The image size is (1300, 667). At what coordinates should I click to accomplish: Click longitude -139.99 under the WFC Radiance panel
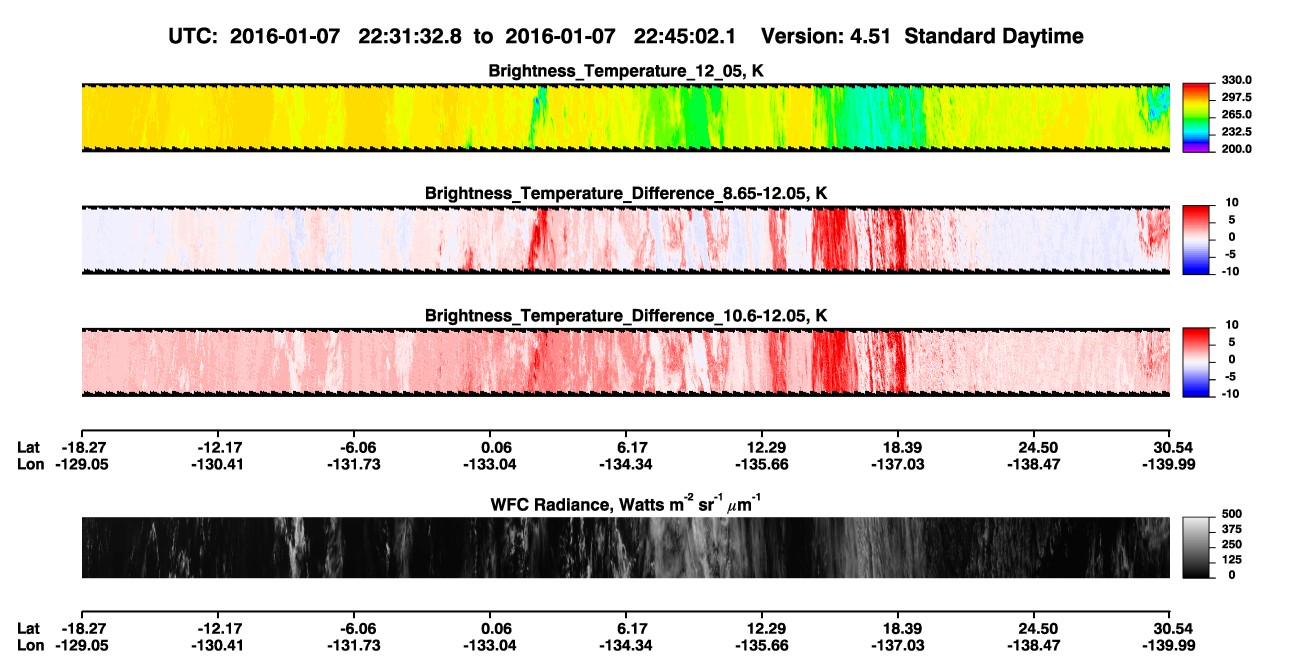(x=1170, y=646)
